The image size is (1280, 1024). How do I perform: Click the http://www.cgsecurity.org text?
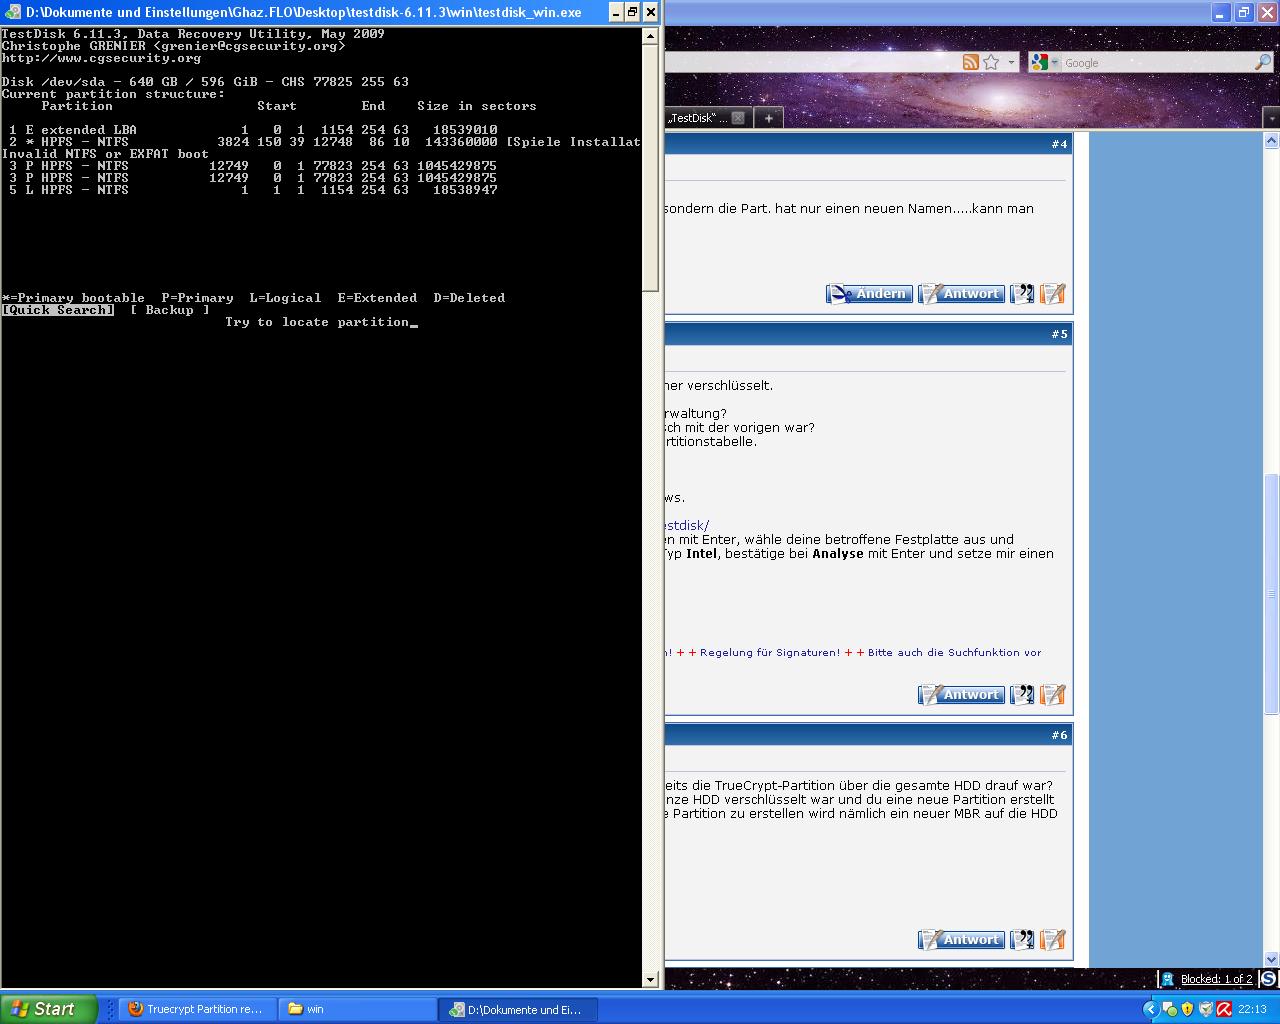(101, 58)
